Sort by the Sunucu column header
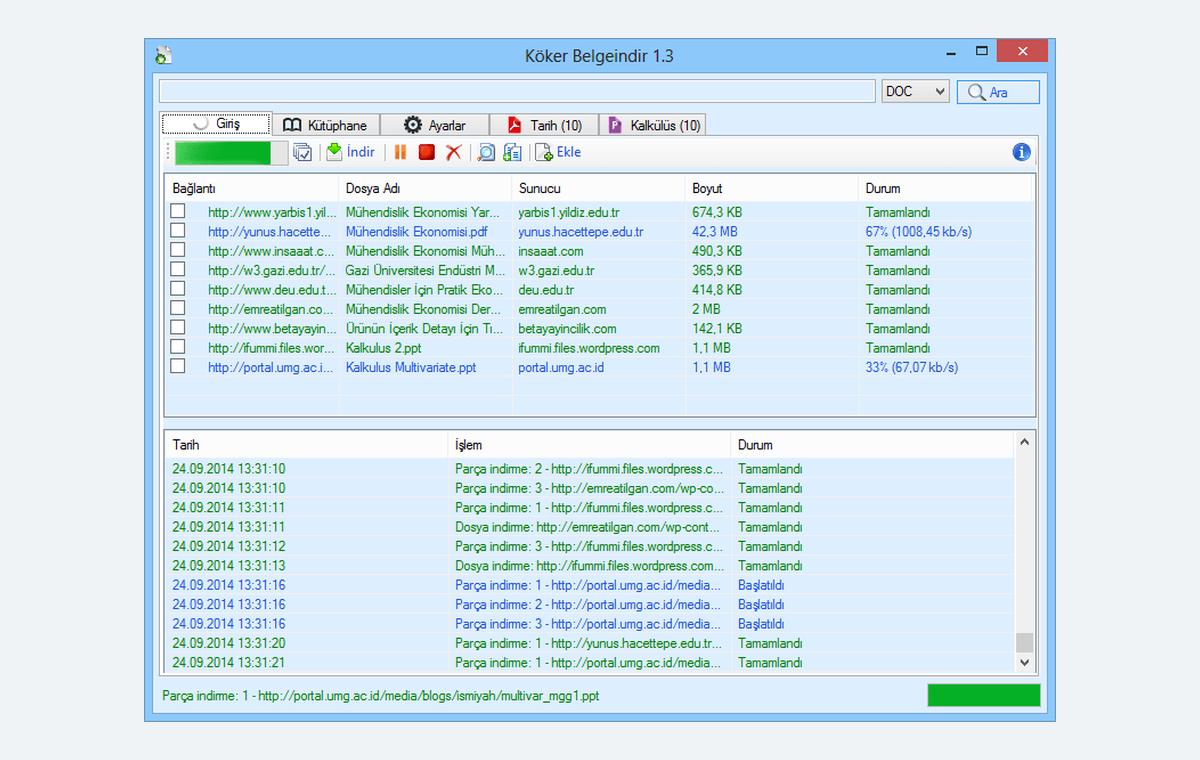The image size is (1200, 760). point(598,188)
